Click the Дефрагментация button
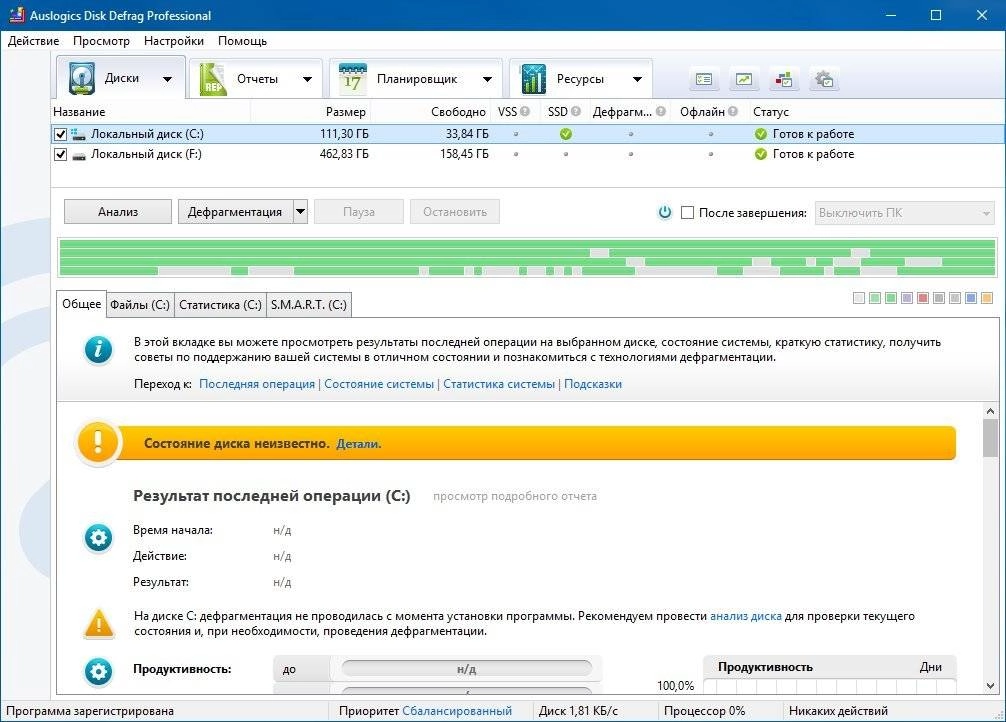This screenshot has width=1006, height=722. pyautogui.click(x=235, y=212)
